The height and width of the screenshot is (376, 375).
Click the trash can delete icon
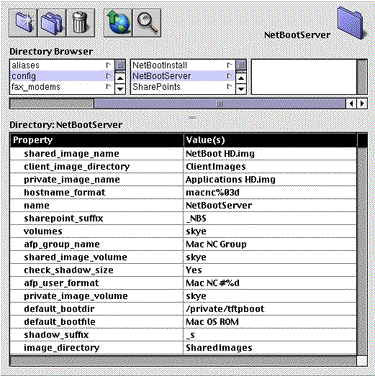80,23
